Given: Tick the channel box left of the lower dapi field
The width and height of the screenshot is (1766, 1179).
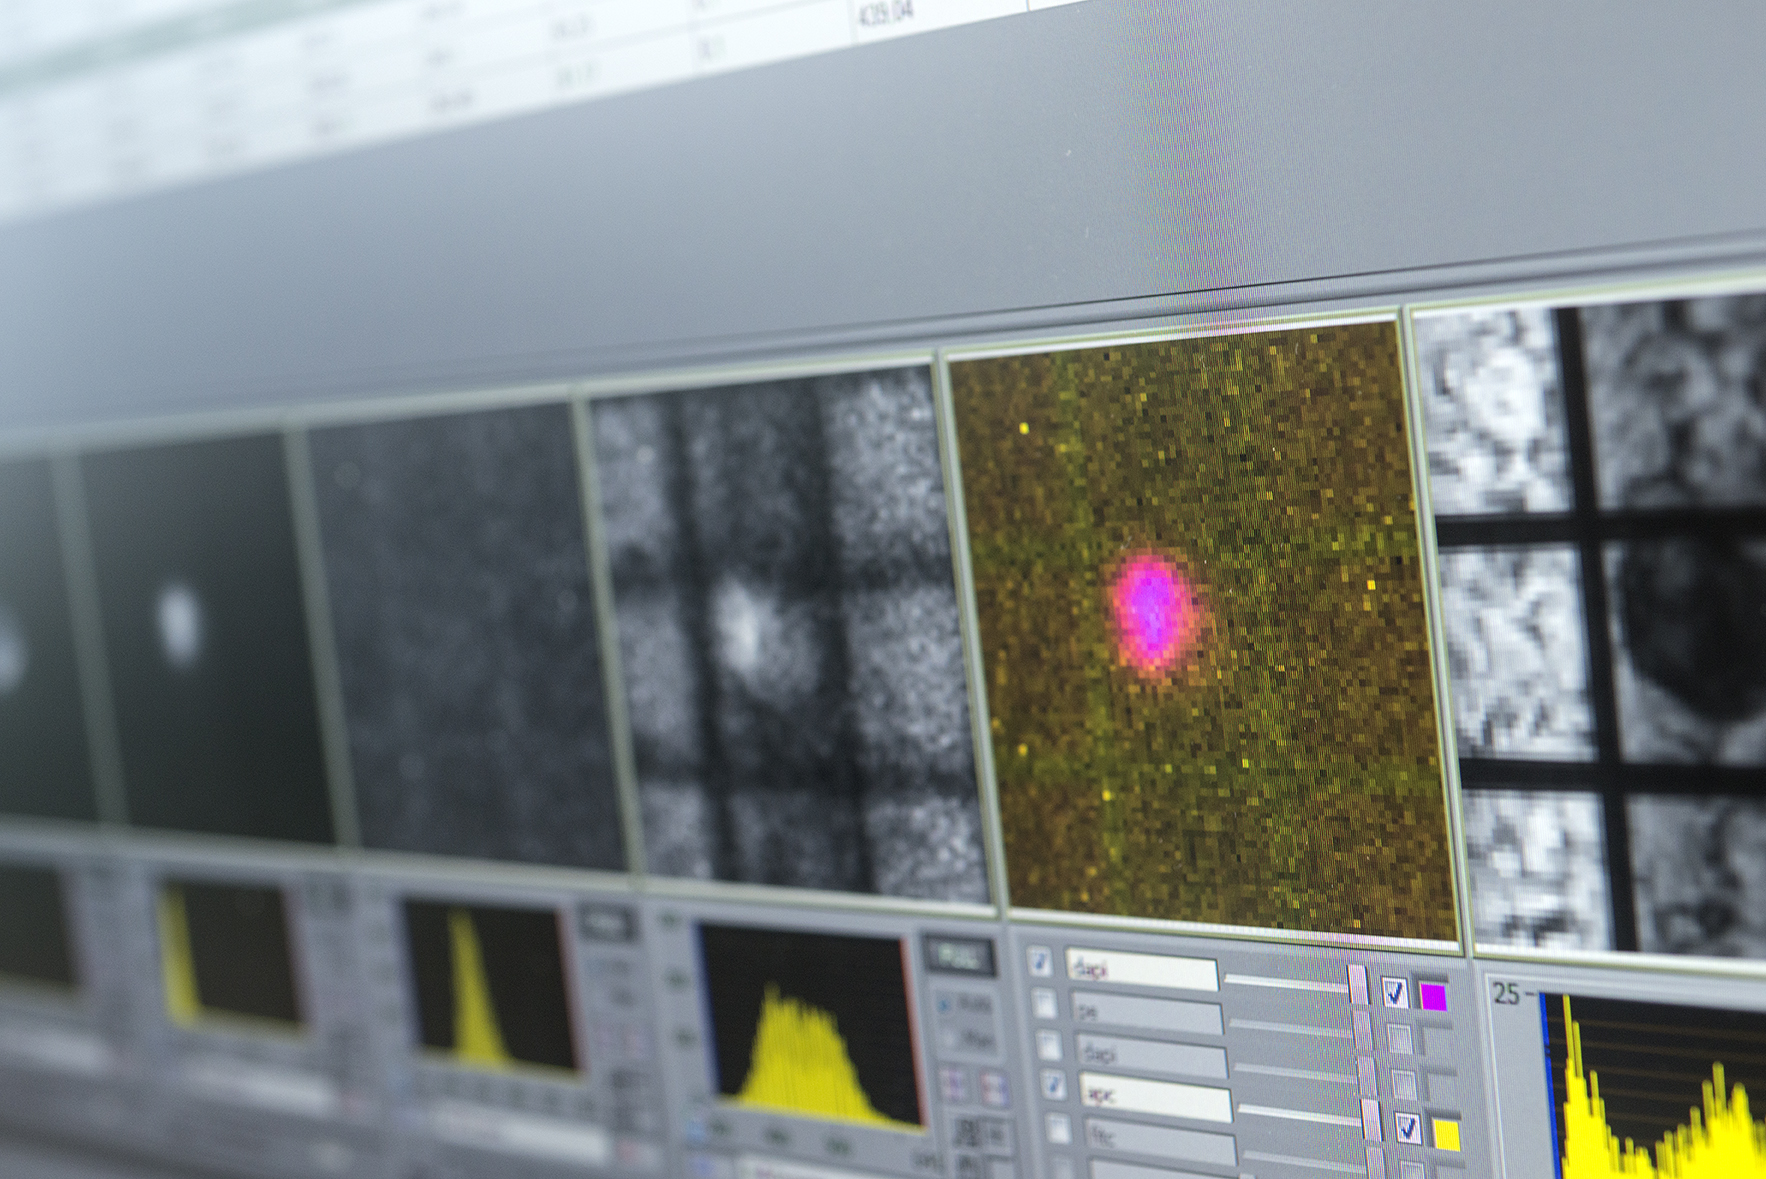Looking at the screenshot, I should [1049, 1046].
